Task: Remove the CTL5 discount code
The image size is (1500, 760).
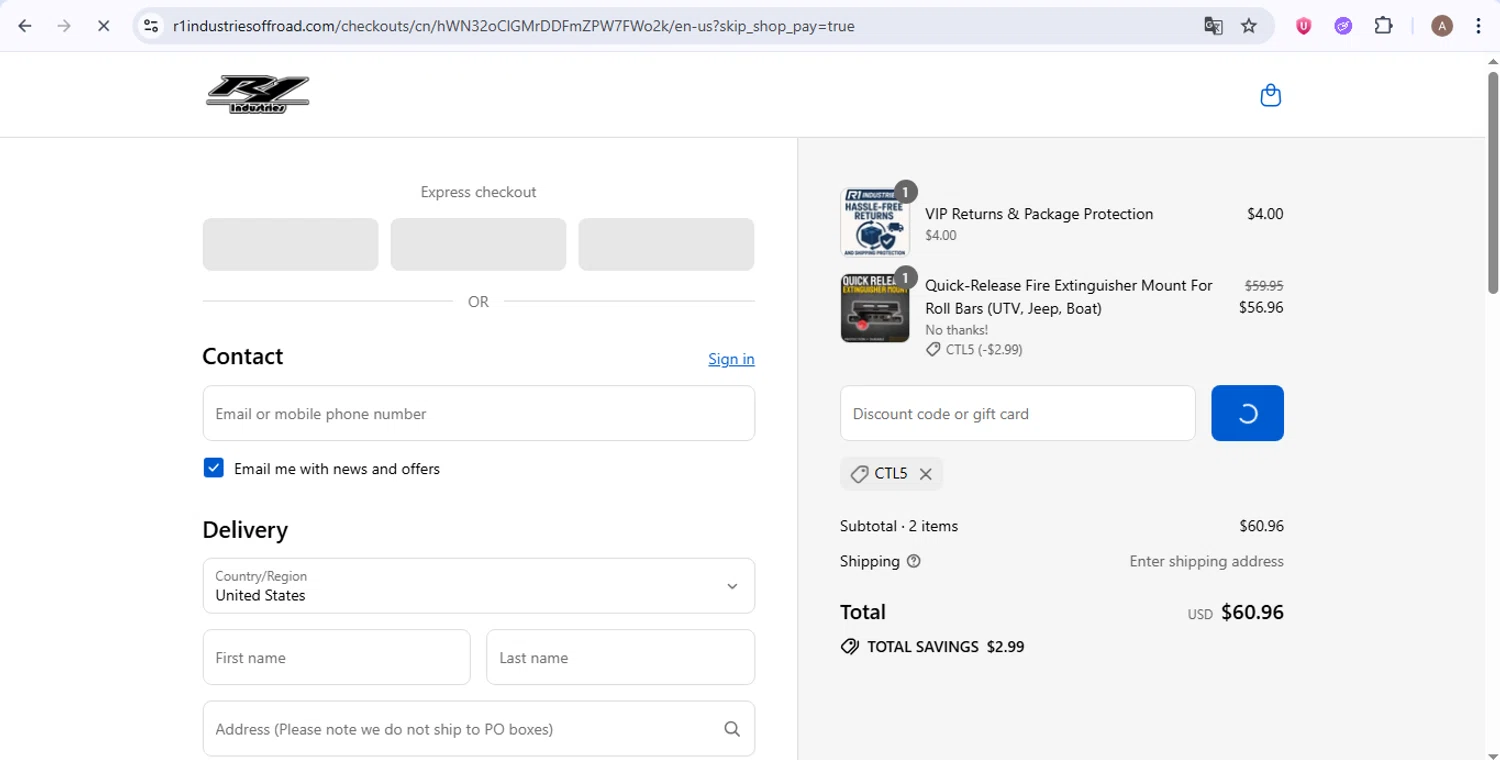Action: [x=926, y=474]
